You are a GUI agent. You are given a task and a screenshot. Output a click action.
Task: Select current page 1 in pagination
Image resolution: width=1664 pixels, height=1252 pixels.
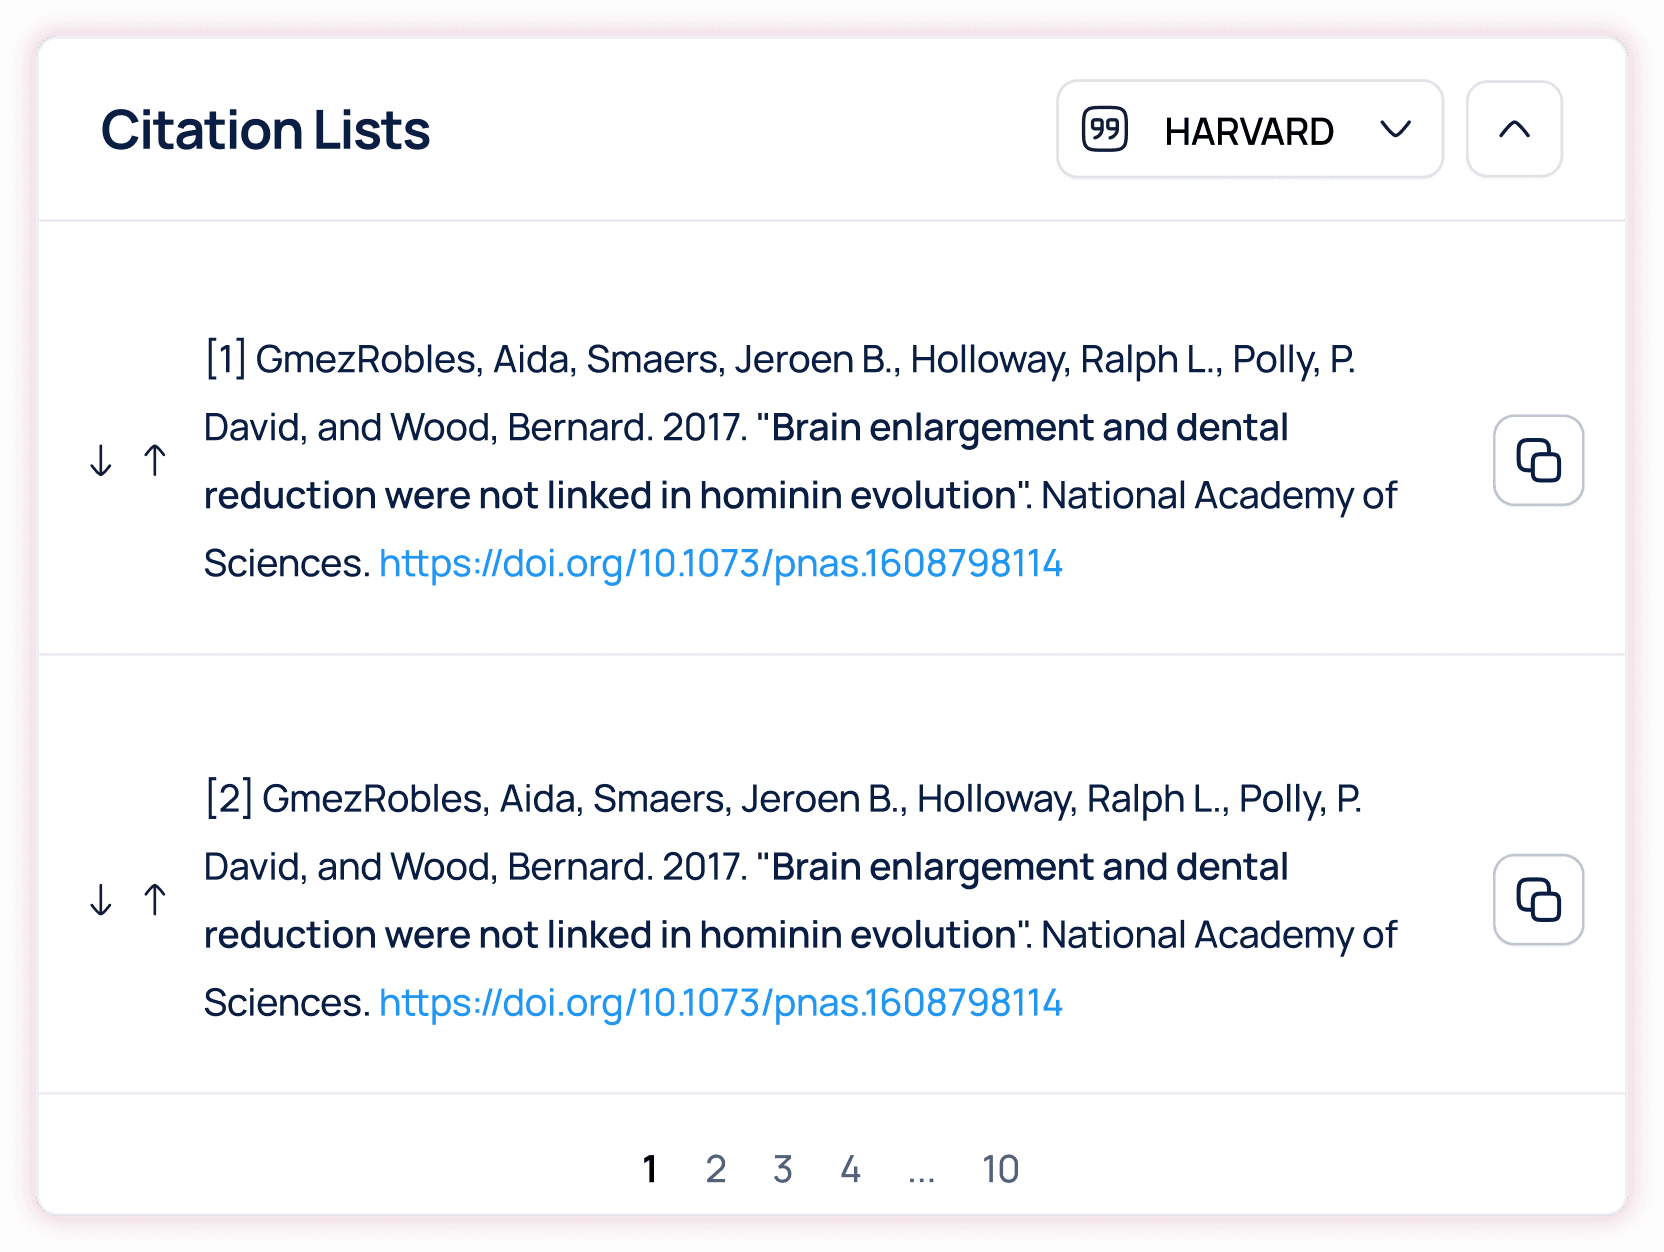(650, 1169)
